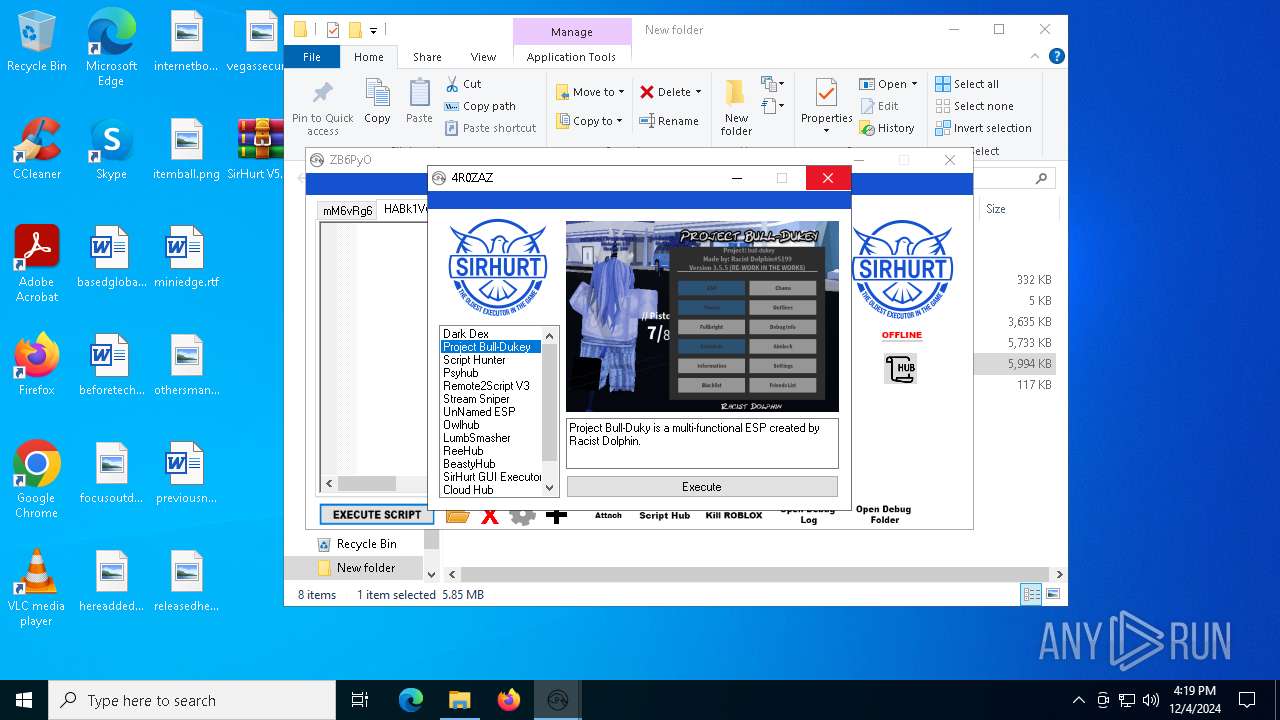Click the Copy icon in Explorer ribbon

click(377, 94)
